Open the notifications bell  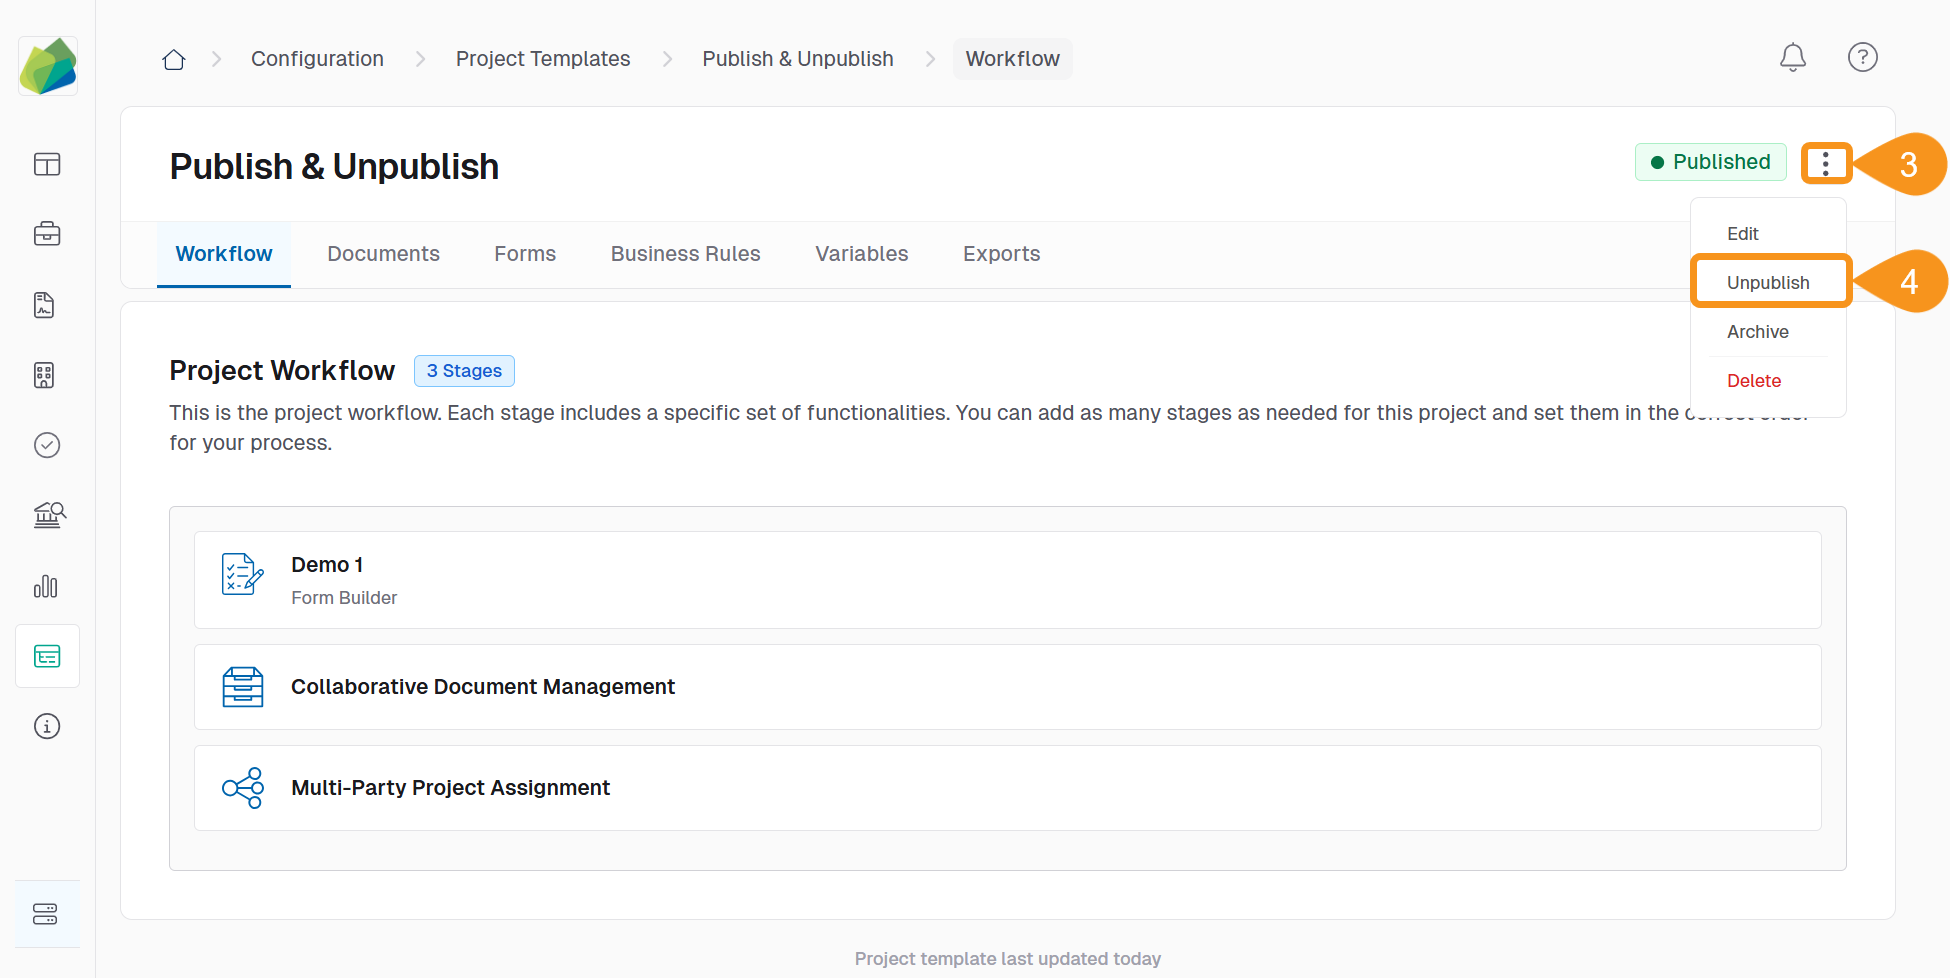[x=1792, y=58]
